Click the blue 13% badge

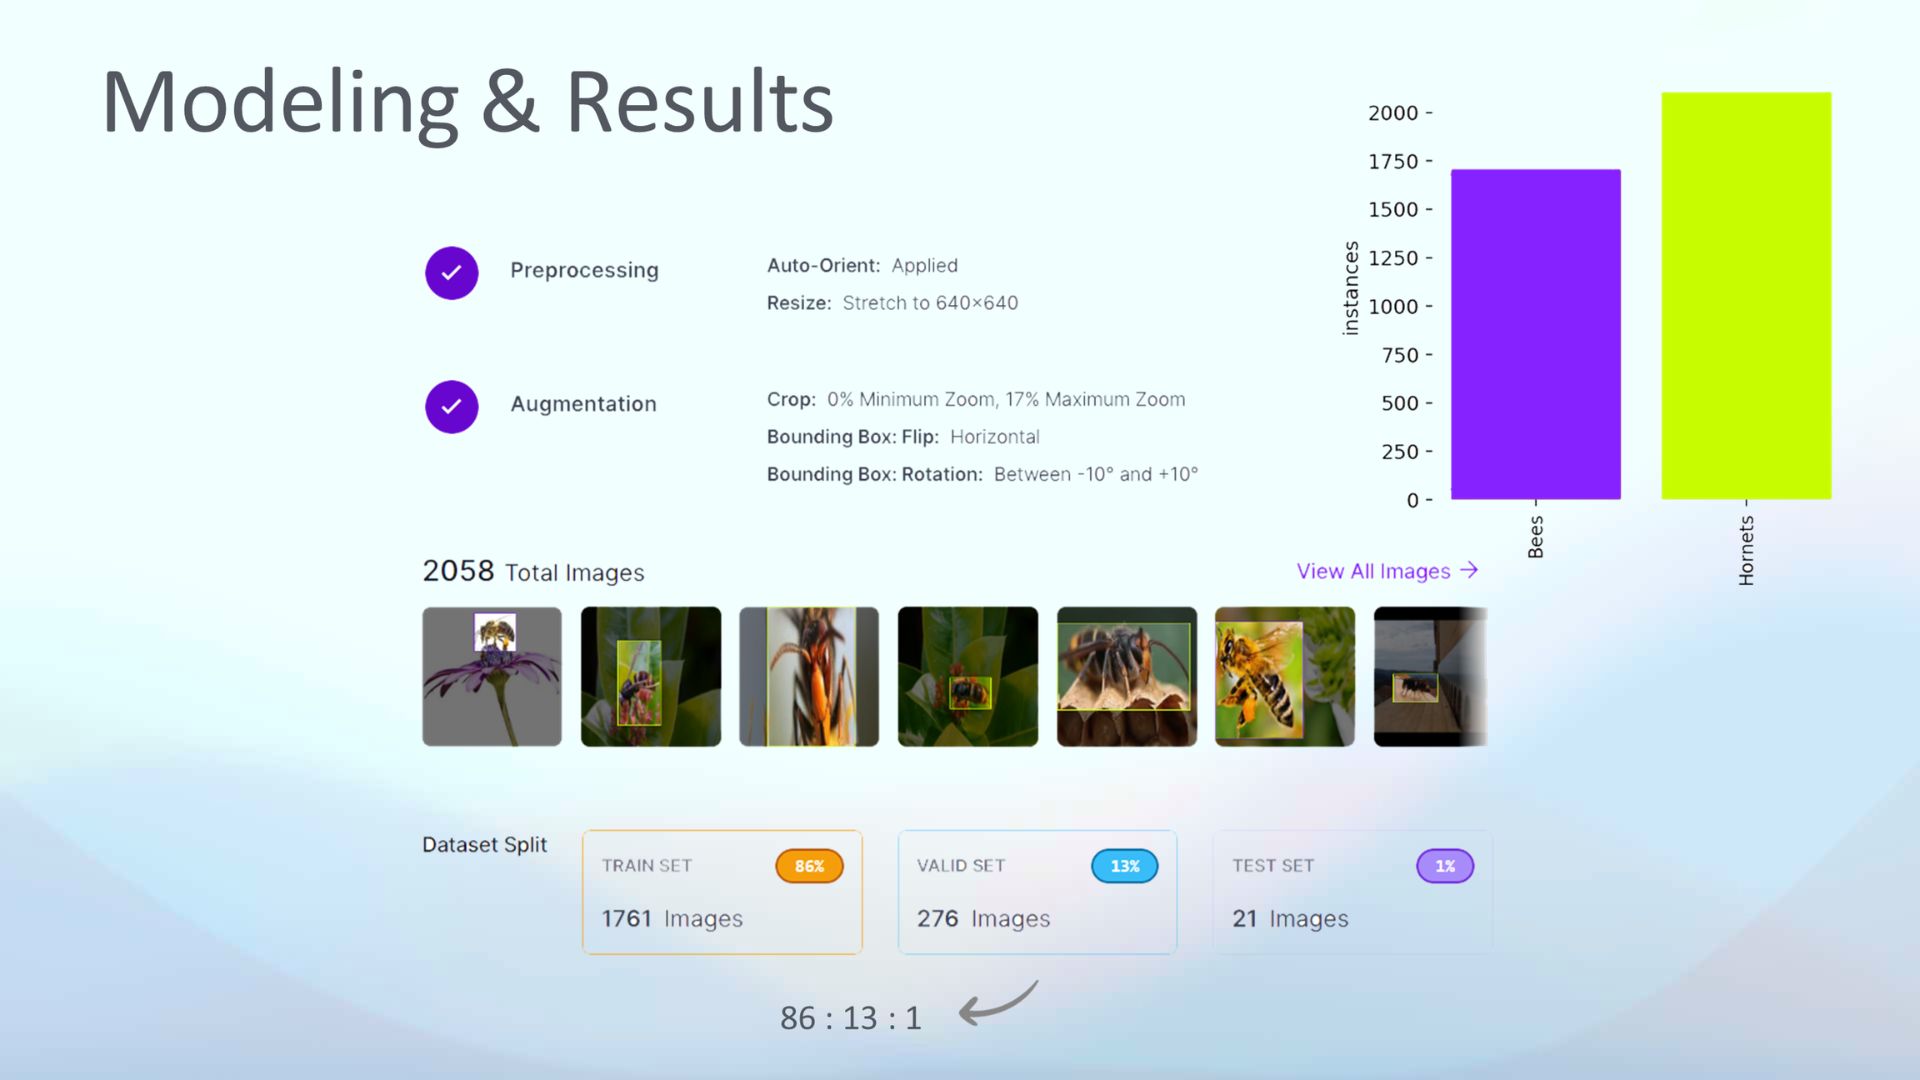click(x=1124, y=866)
